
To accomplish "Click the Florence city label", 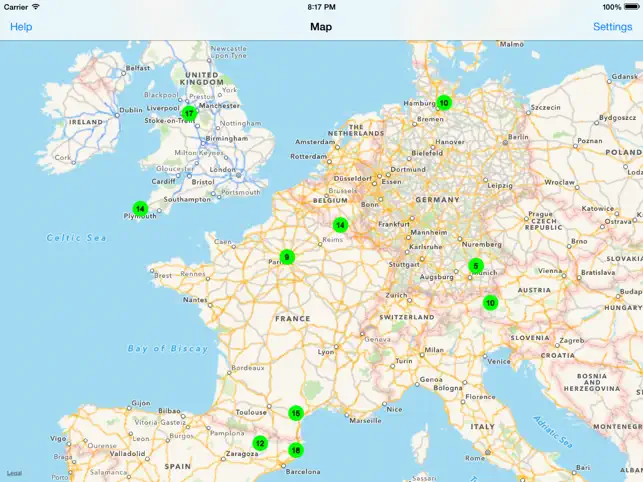I will [480, 397].
